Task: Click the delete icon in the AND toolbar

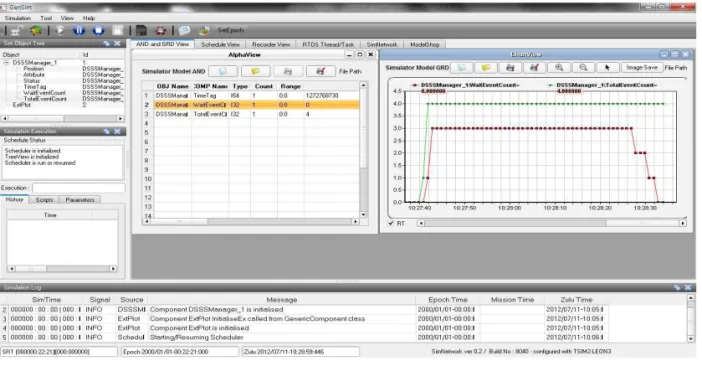Action: tap(321, 71)
